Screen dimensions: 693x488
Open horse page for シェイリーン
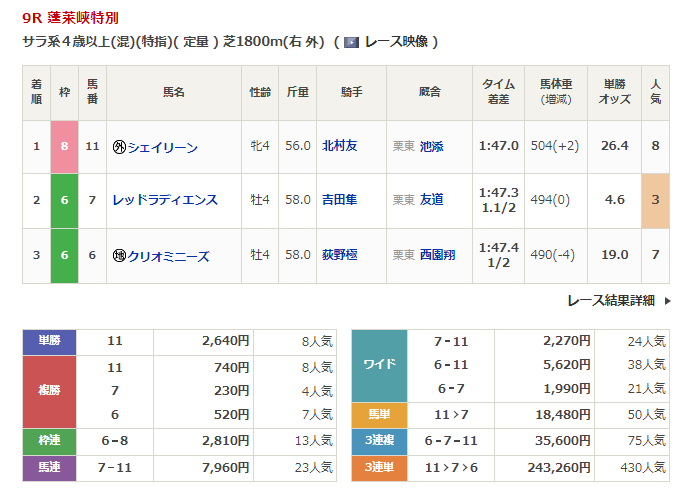162,147
